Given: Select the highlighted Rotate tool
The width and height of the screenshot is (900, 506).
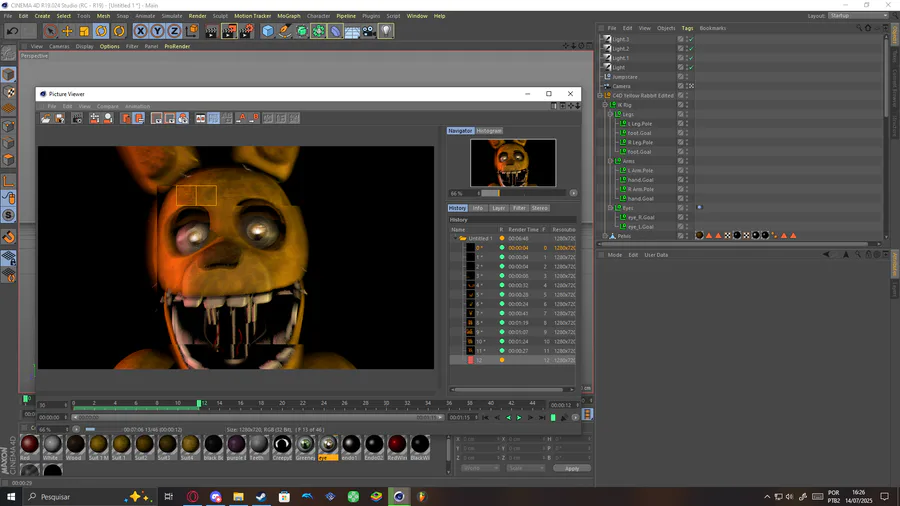Looking at the screenshot, I should pos(102,31).
